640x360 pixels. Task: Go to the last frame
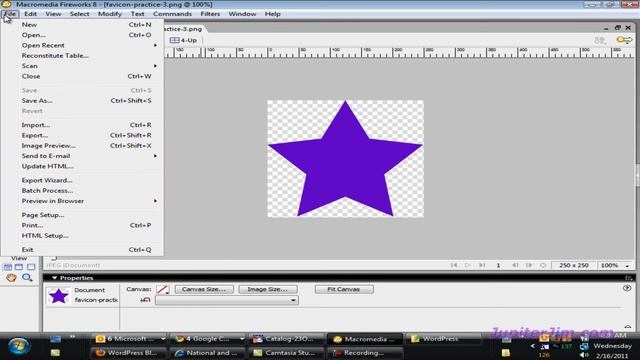pos(482,265)
